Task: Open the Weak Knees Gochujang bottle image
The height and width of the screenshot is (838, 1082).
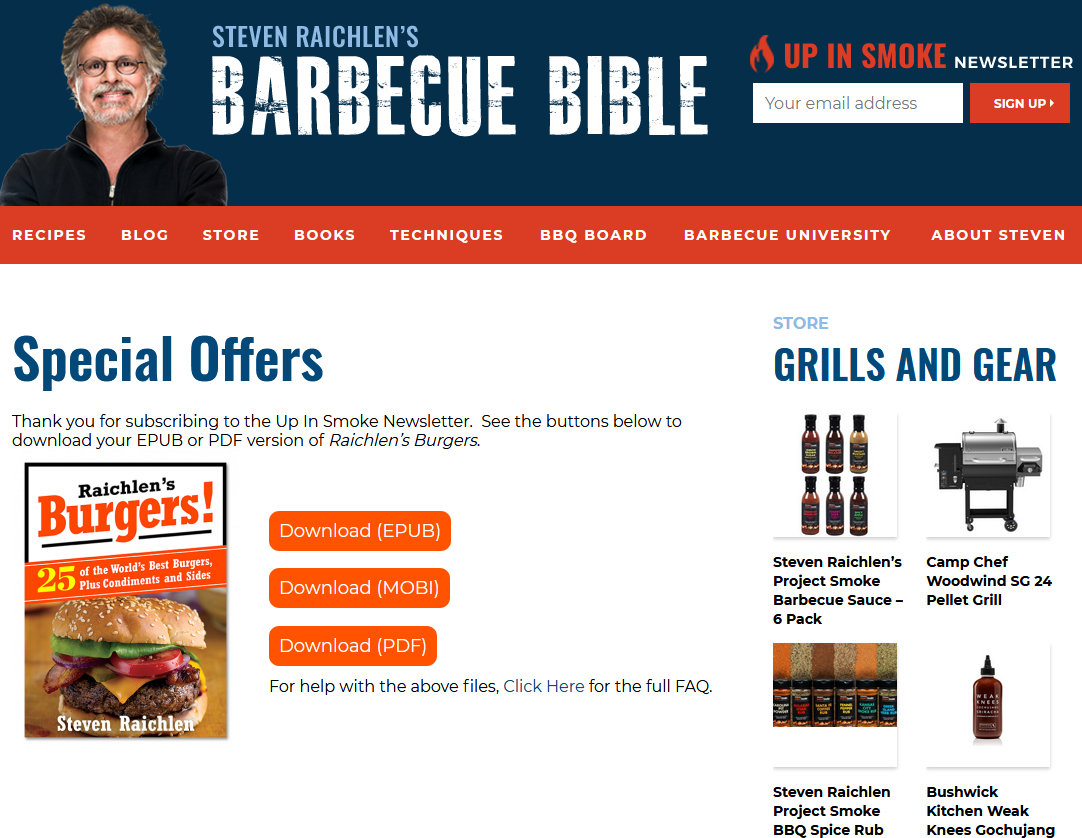Action: [x=988, y=705]
